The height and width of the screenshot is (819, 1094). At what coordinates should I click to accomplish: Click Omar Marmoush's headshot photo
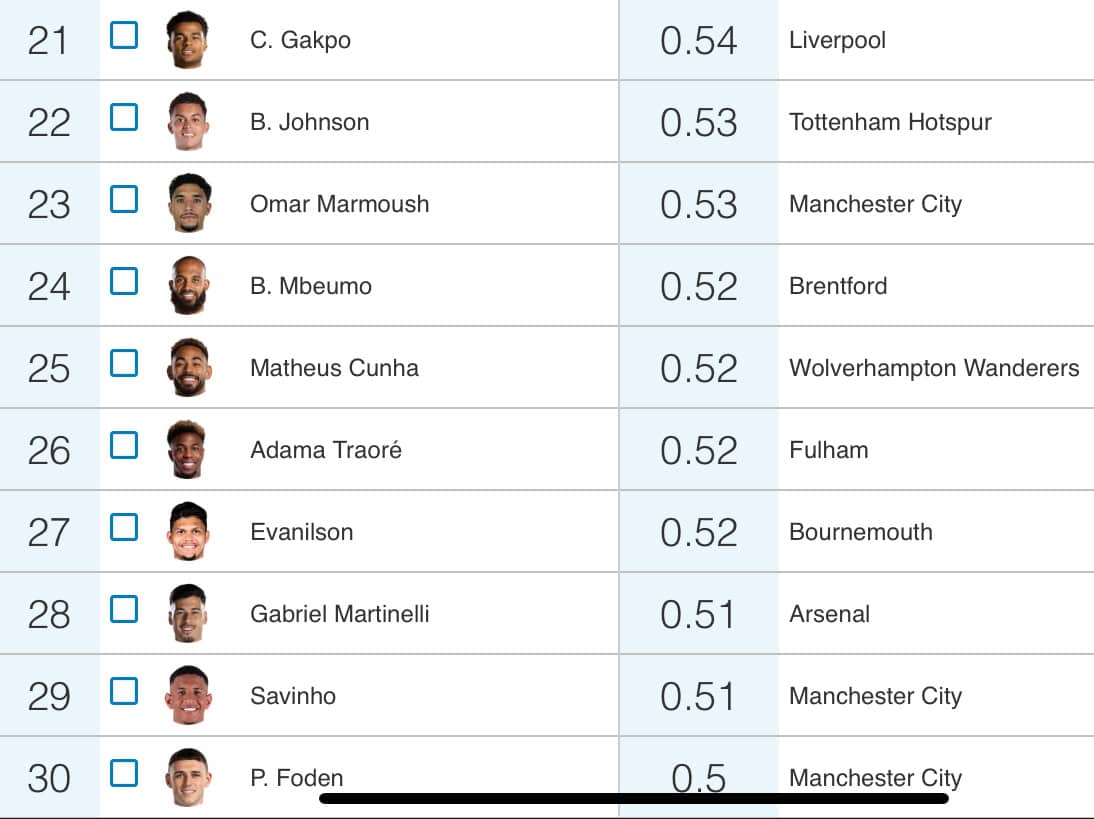click(187, 204)
